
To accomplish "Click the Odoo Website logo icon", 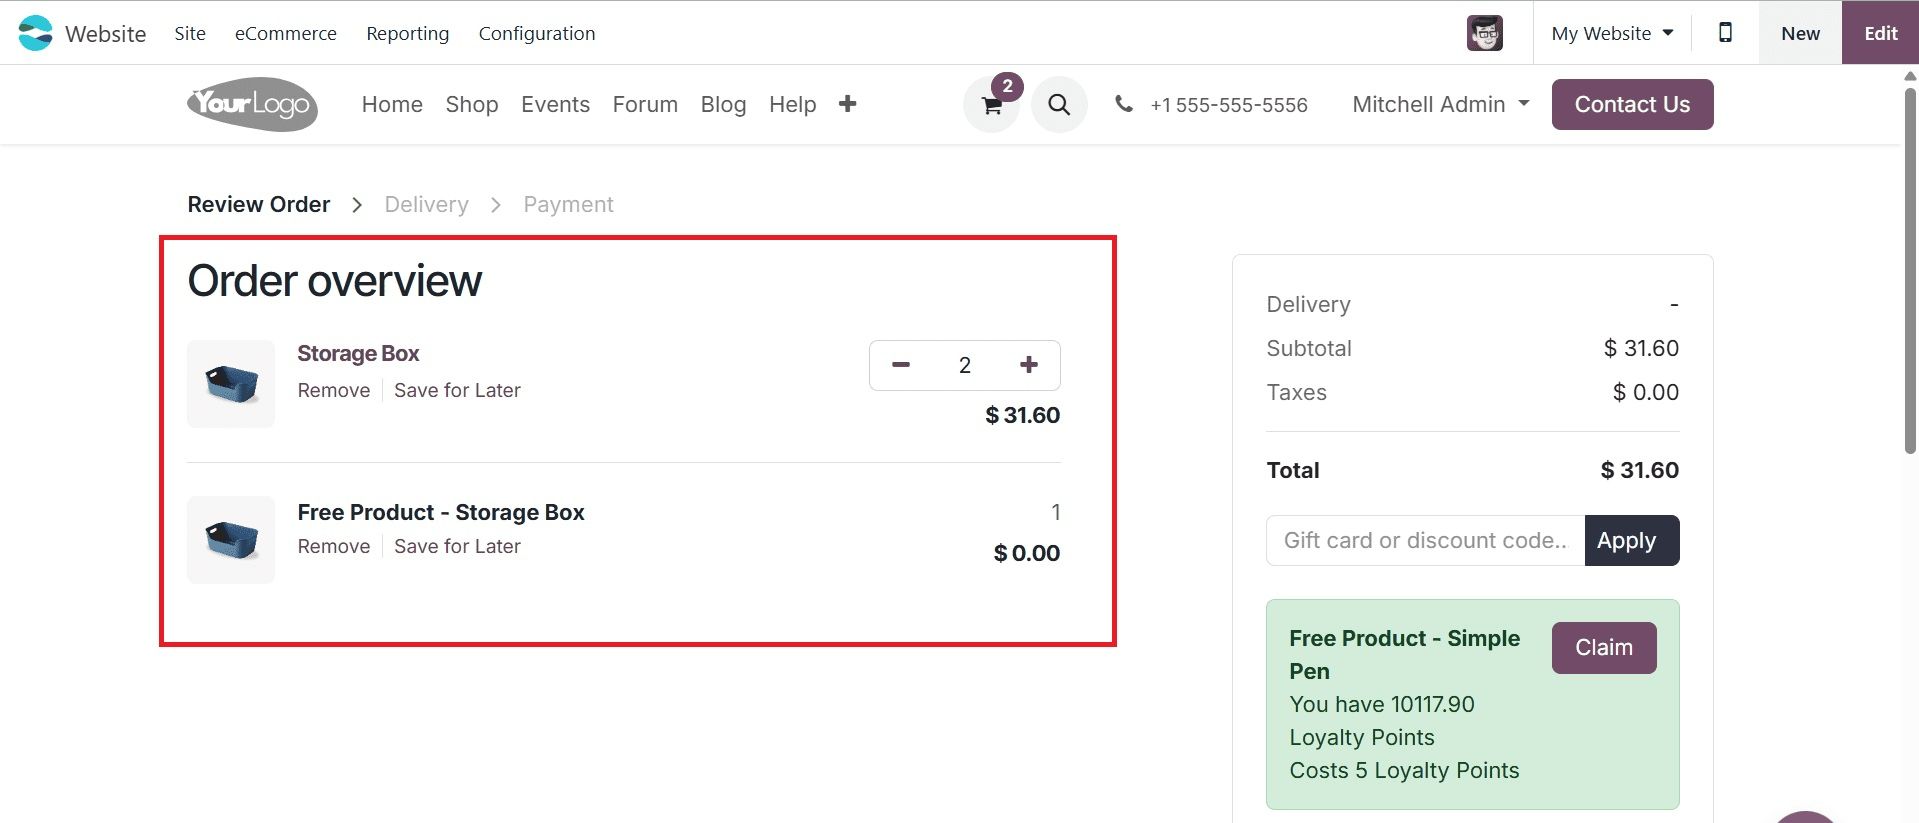I will click(x=35, y=32).
